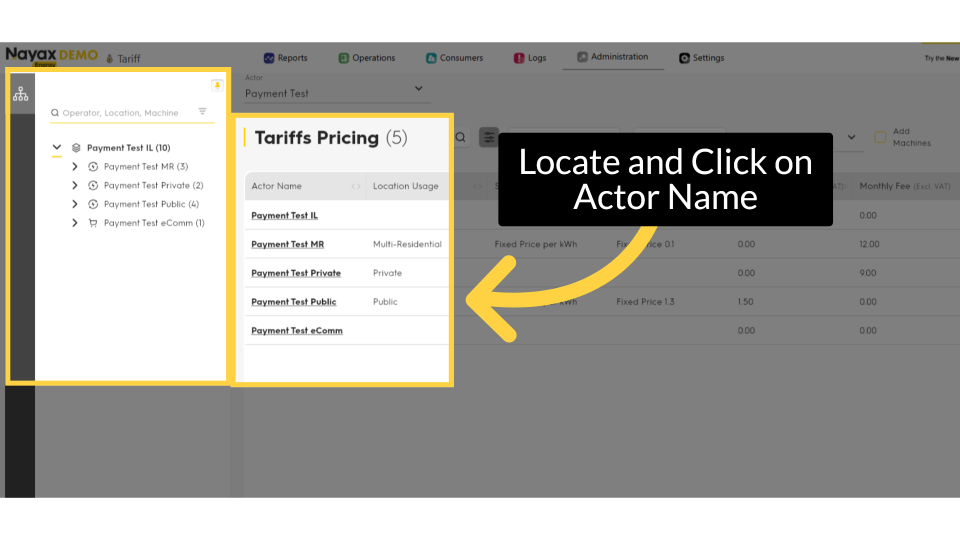Click the Nayax DEMO logo
This screenshot has width=960, height=540.
click(x=51, y=57)
